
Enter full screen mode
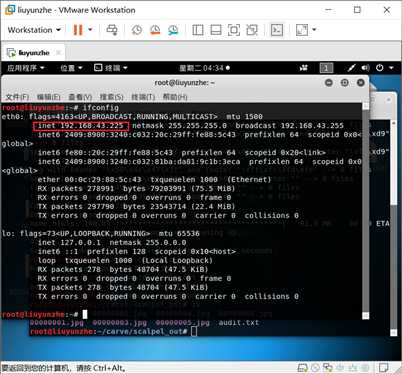point(234,30)
